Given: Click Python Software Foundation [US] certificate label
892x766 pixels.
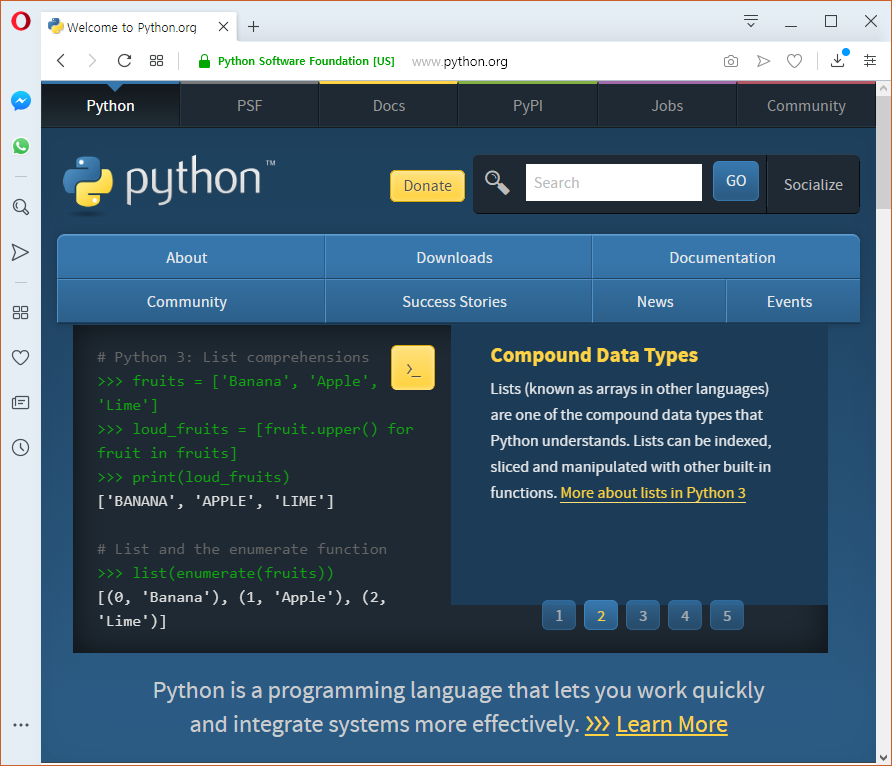Looking at the screenshot, I should (x=306, y=61).
